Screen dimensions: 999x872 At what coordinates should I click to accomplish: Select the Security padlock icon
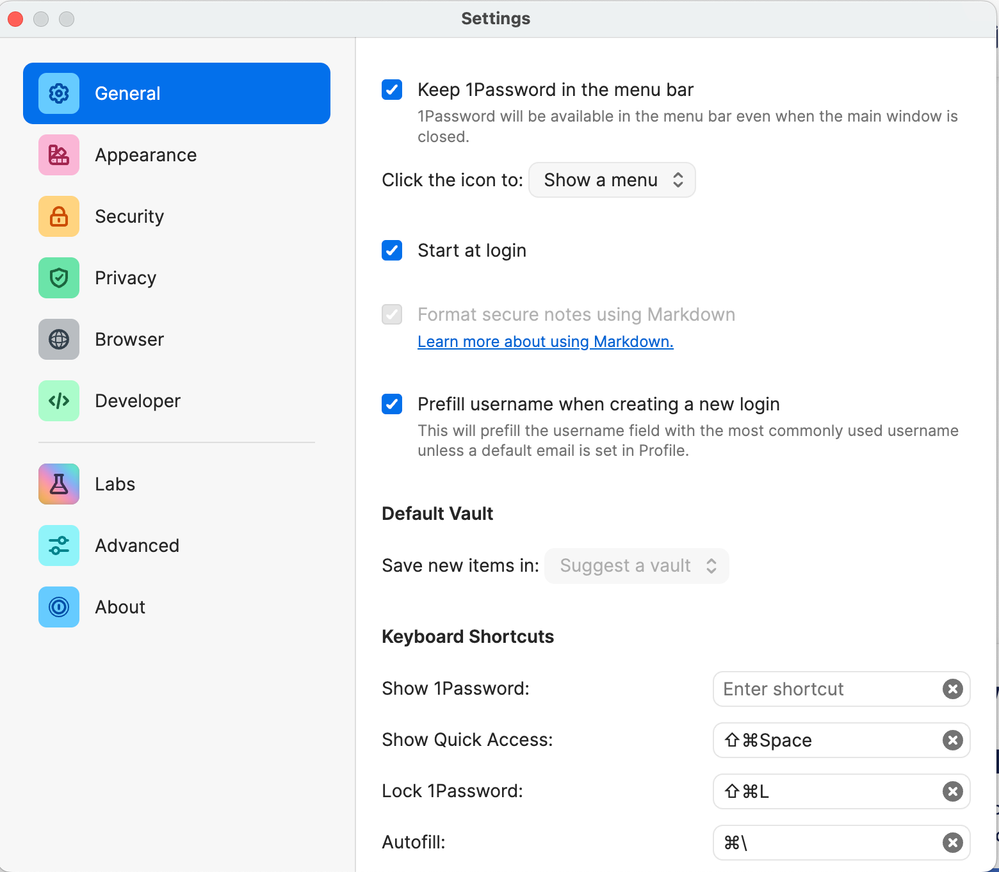point(59,217)
